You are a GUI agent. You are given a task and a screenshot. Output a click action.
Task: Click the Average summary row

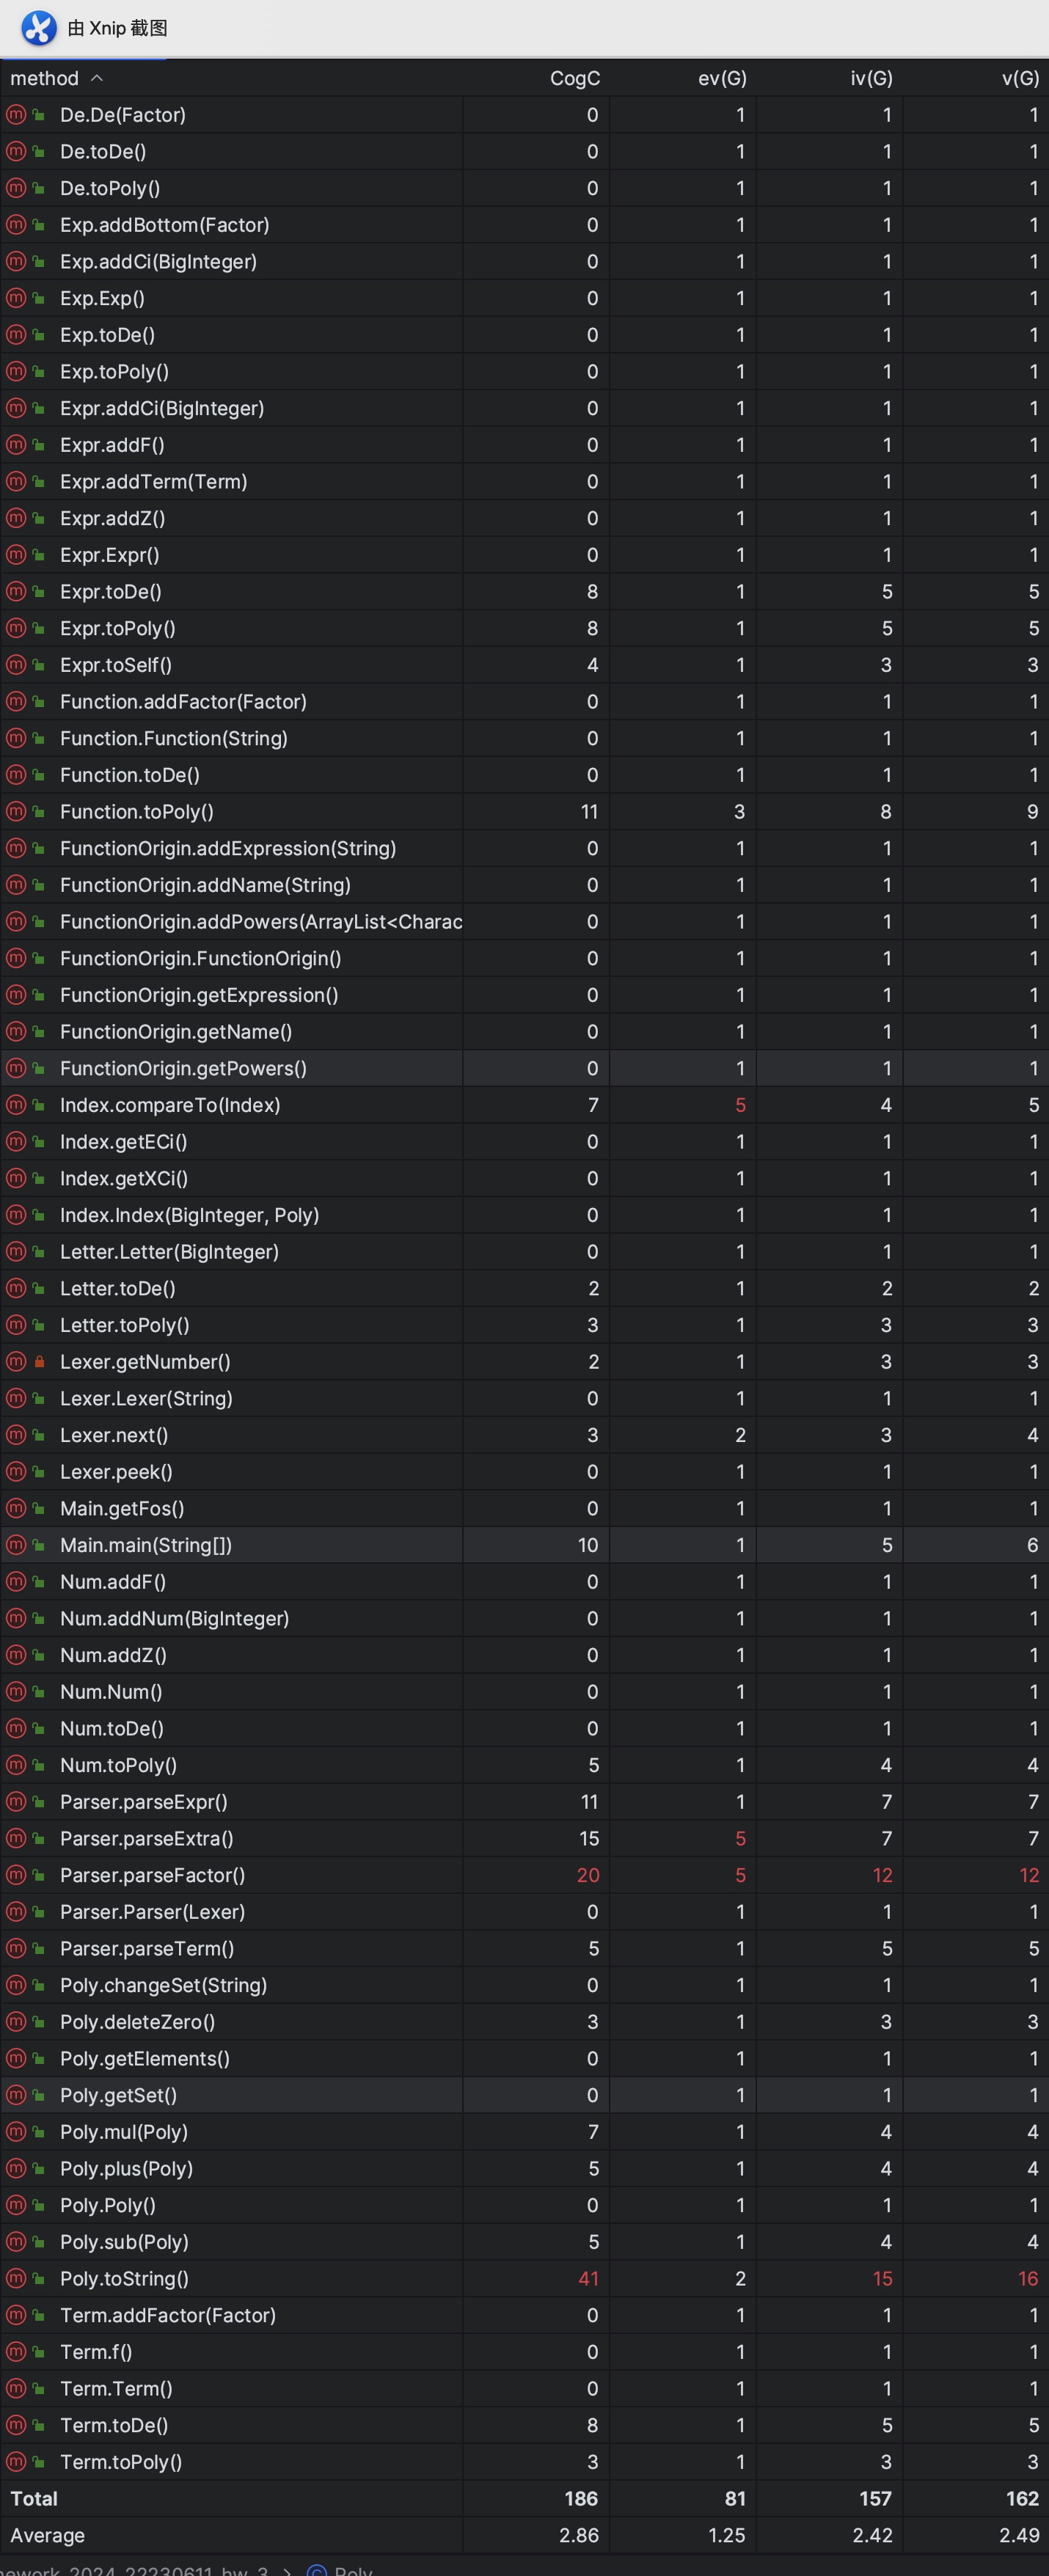click(524, 2535)
